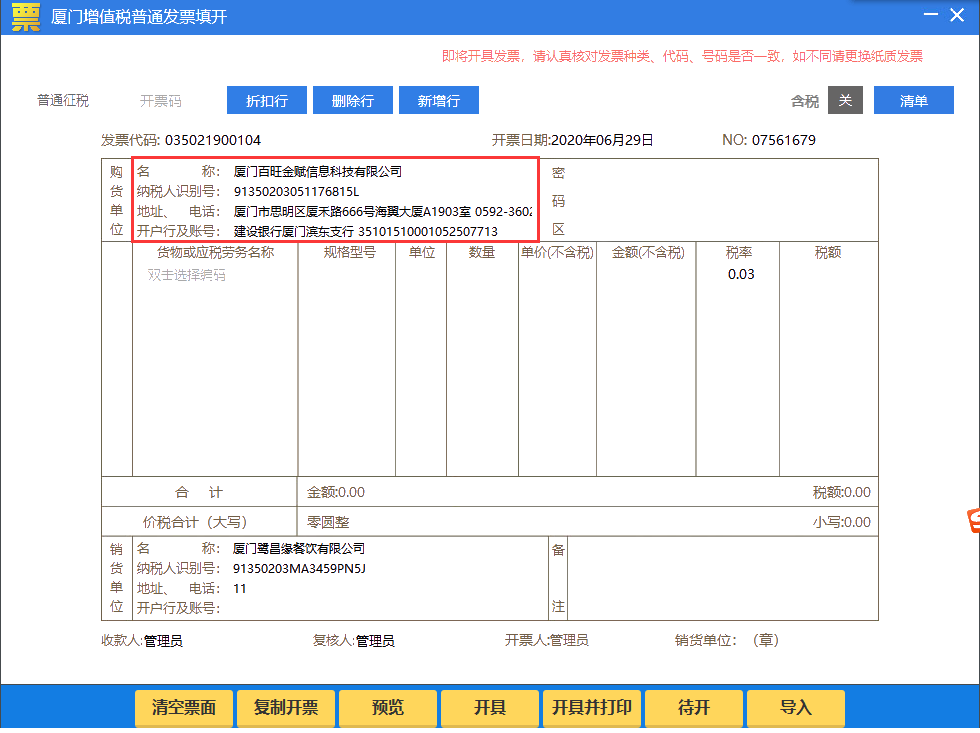Image resolution: width=980 pixels, height=733 pixels.
Task: Click the total 金额:0.00 text
Action: [336, 492]
